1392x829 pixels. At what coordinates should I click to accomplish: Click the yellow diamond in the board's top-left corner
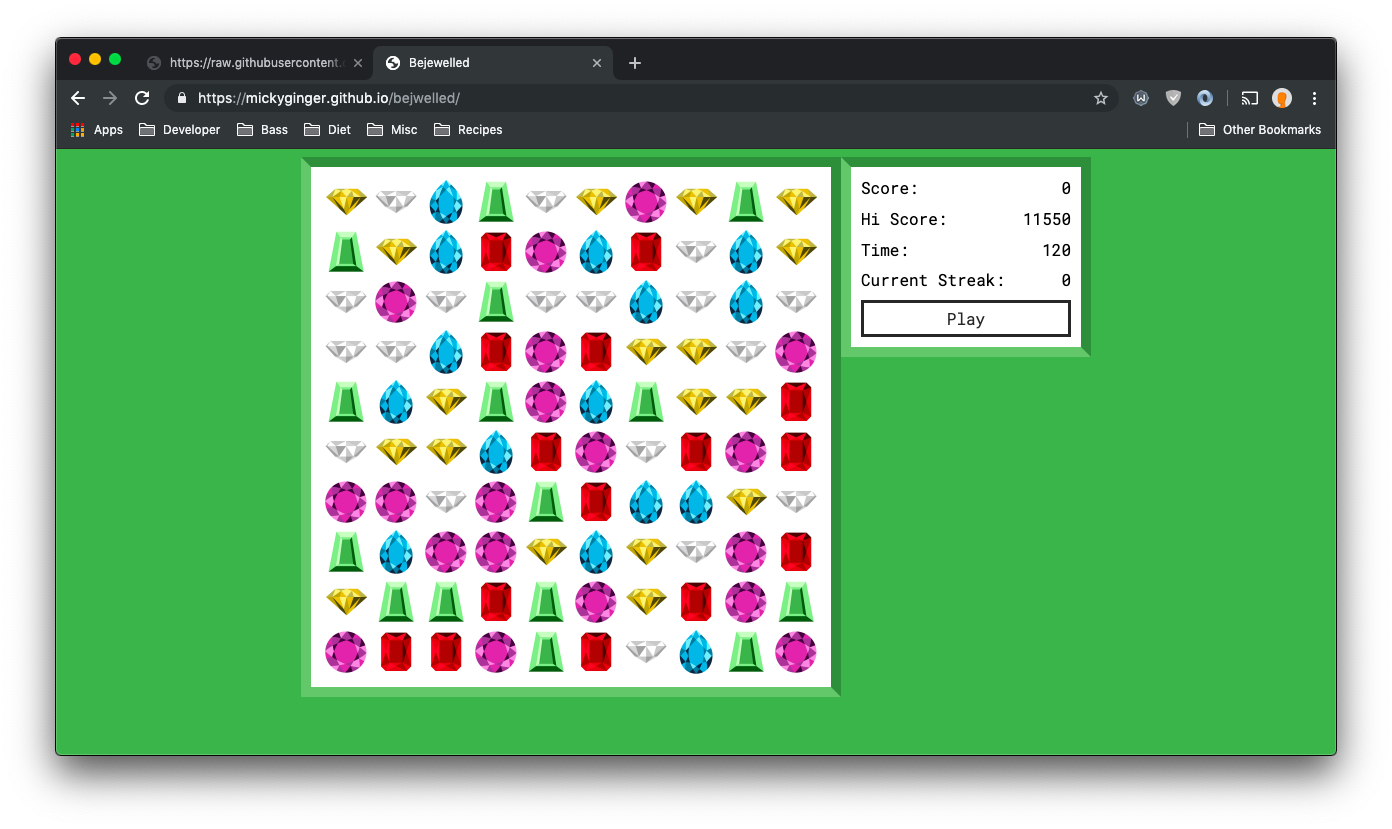pyautogui.click(x=346, y=201)
